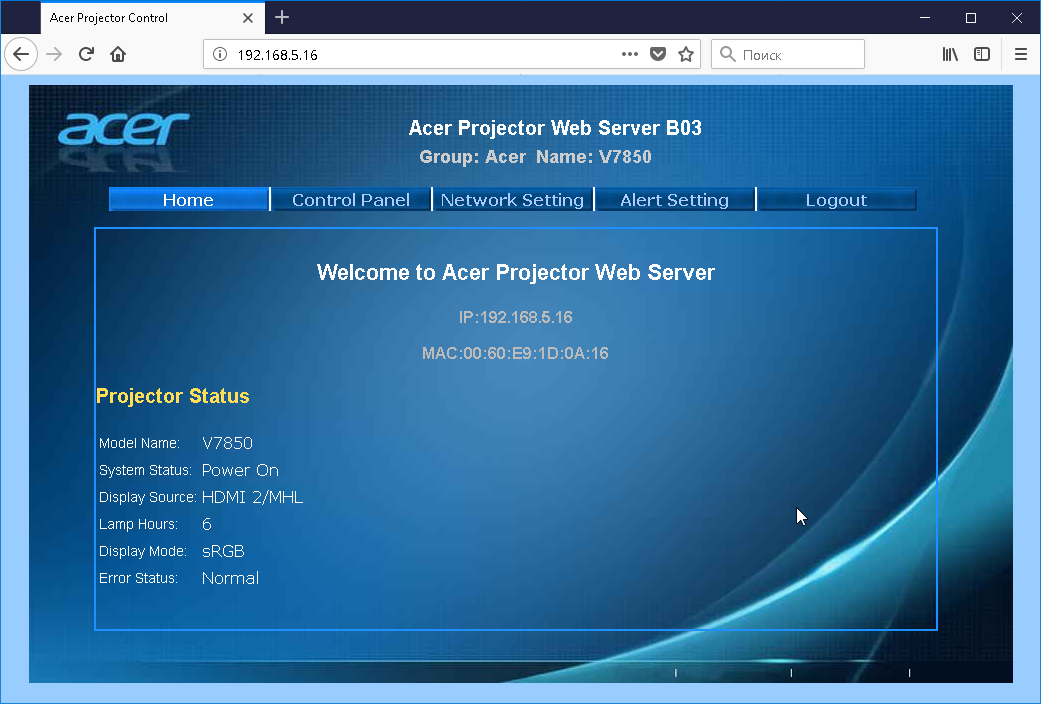Screen dimensions: 1041x704
Task: Go back using the browser back arrow
Action: (x=21, y=54)
